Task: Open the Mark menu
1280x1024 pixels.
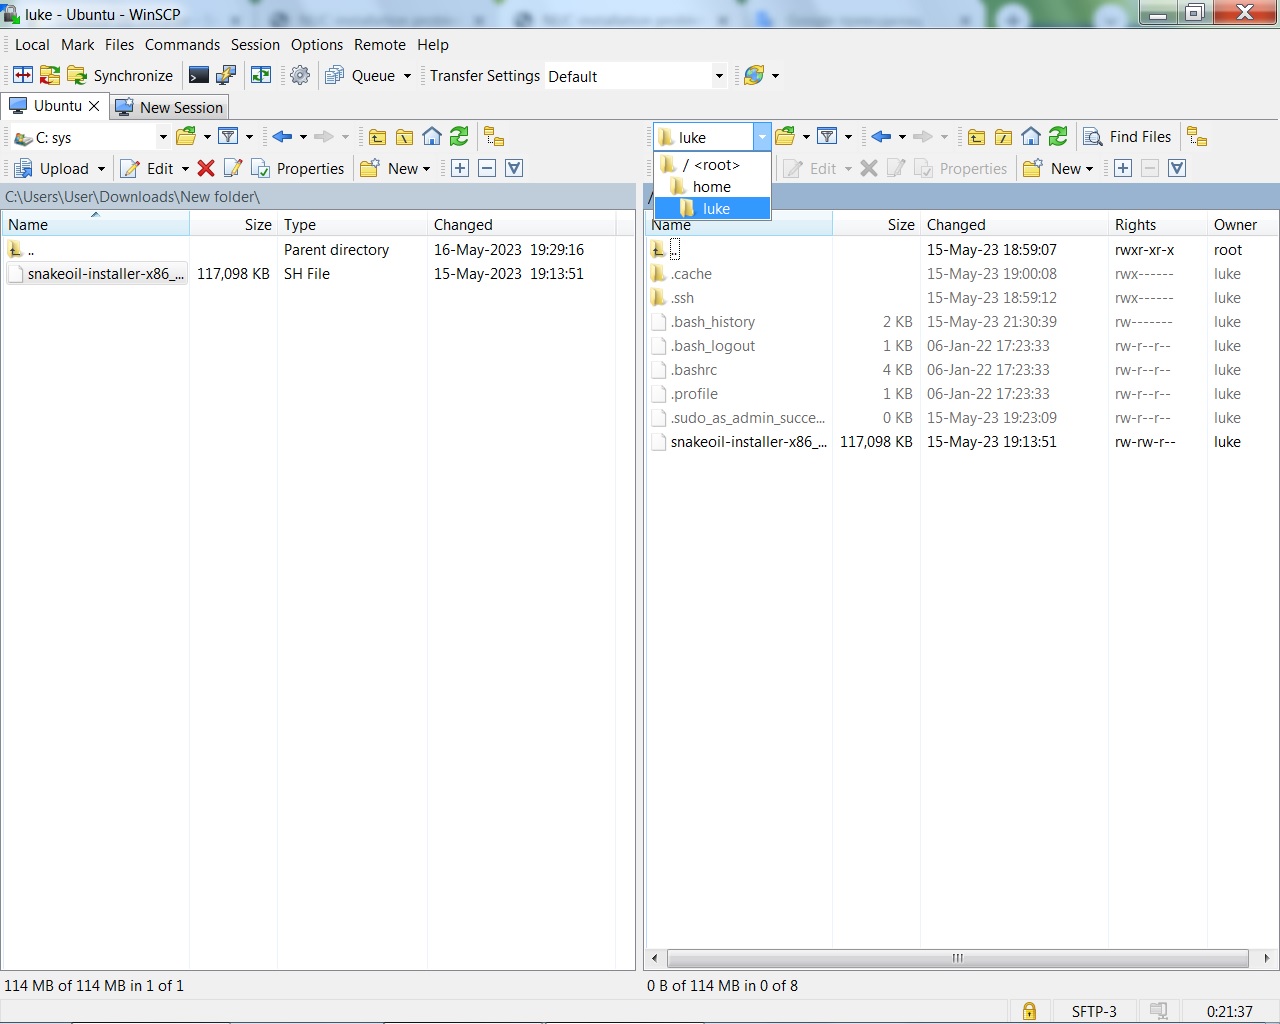Action: [x=77, y=45]
